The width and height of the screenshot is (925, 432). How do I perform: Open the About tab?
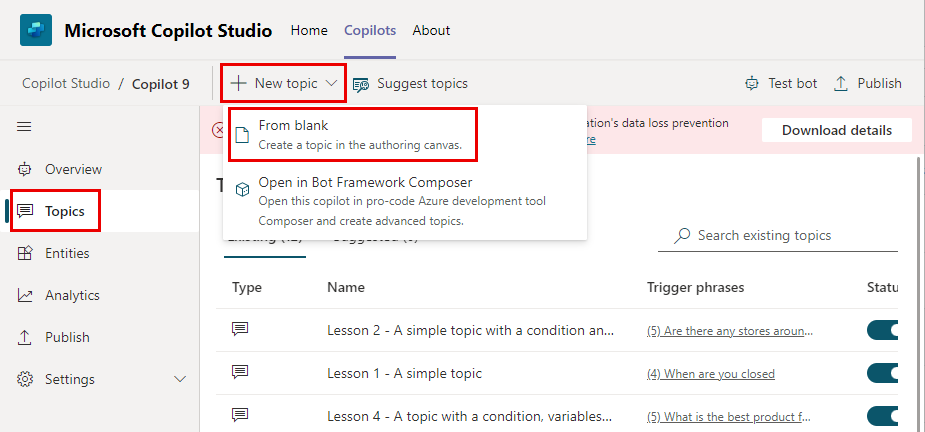431,30
